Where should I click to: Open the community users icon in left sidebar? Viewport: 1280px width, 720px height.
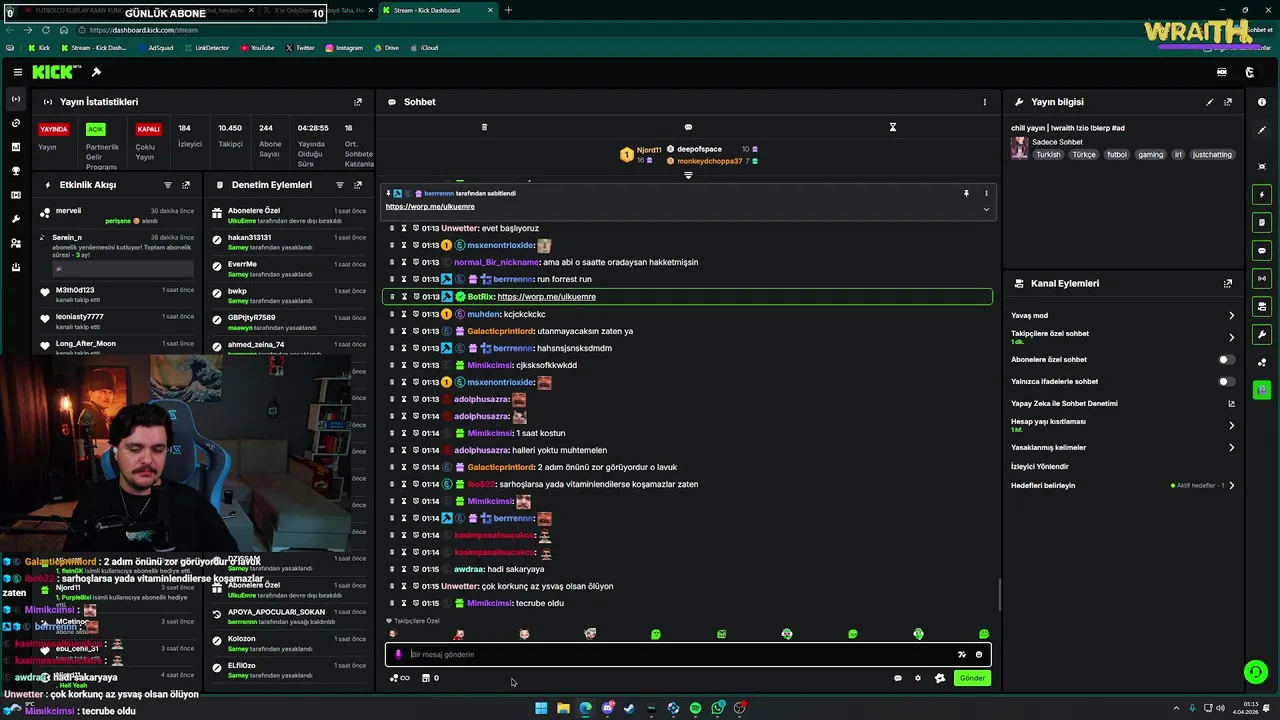point(15,243)
